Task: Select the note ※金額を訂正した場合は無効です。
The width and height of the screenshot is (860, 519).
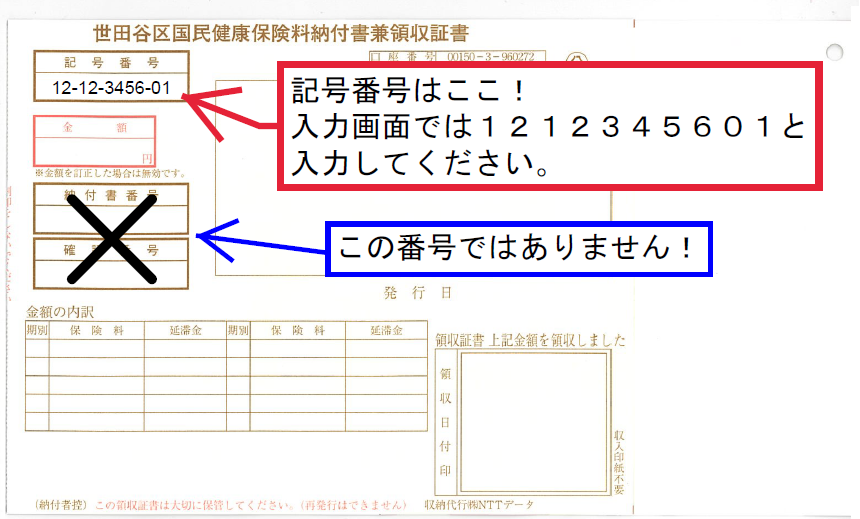Action: coord(110,173)
